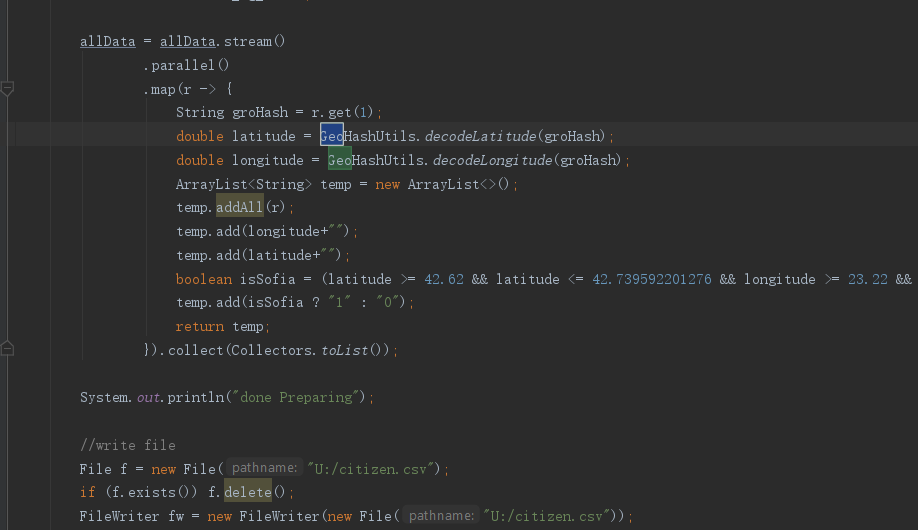Click the selected 'Geo' in the latitude line
918x530 pixels.
[x=331, y=136]
